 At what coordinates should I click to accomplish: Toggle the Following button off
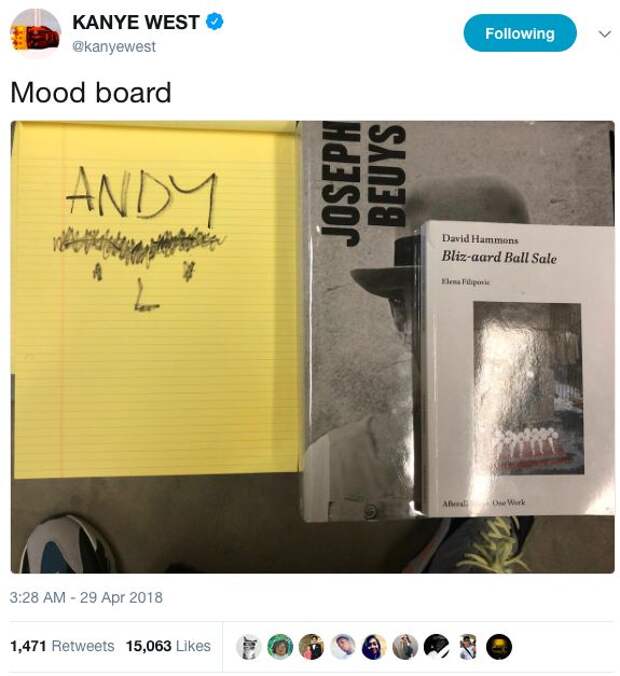click(520, 33)
